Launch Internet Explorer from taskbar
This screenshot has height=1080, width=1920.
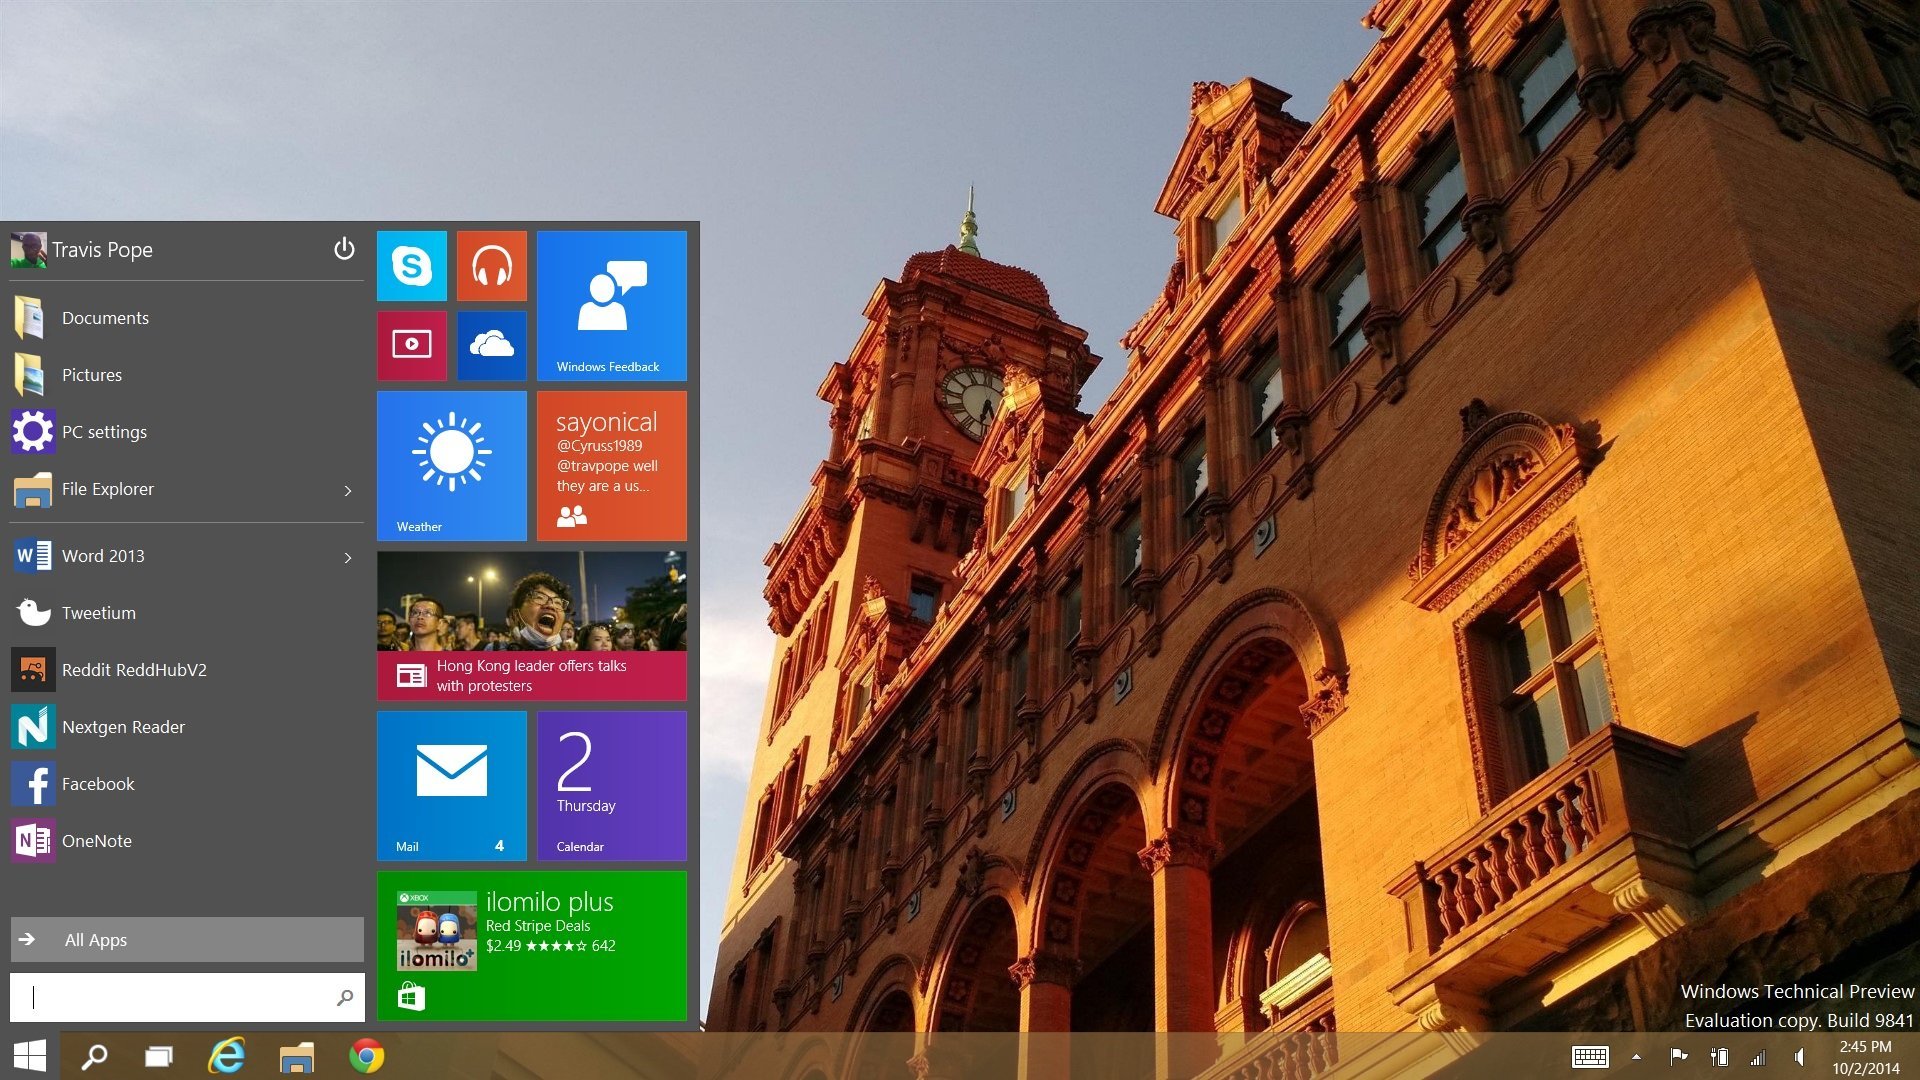pyautogui.click(x=227, y=1056)
